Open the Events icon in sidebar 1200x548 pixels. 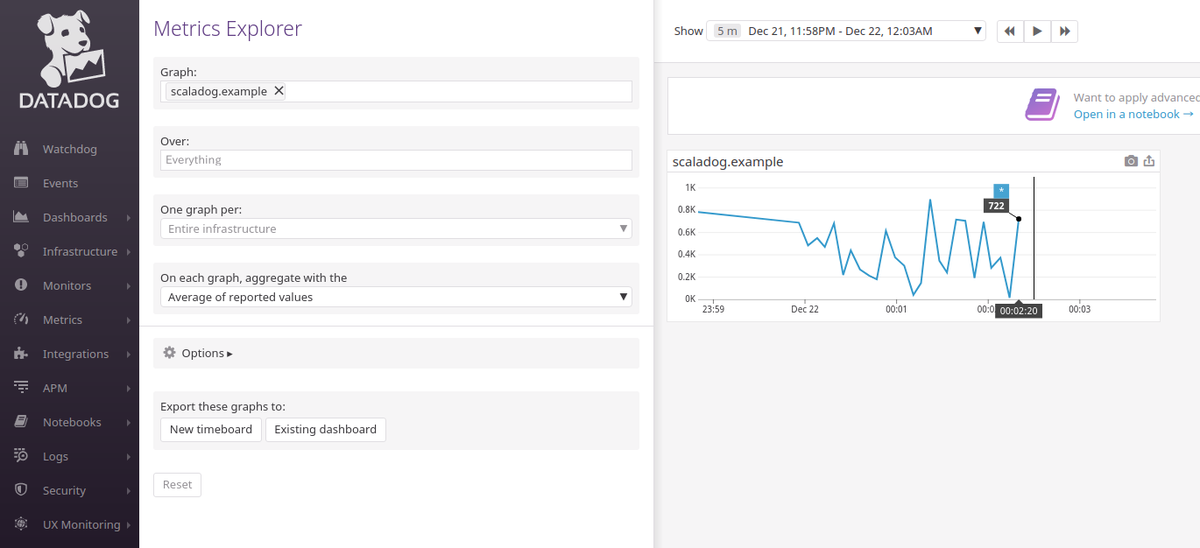[x=20, y=183]
